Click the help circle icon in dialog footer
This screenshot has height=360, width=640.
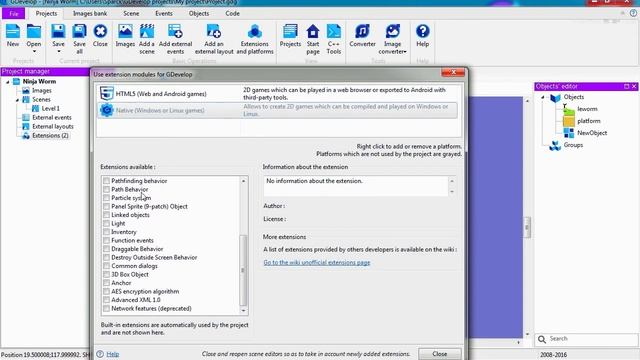[100, 354]
